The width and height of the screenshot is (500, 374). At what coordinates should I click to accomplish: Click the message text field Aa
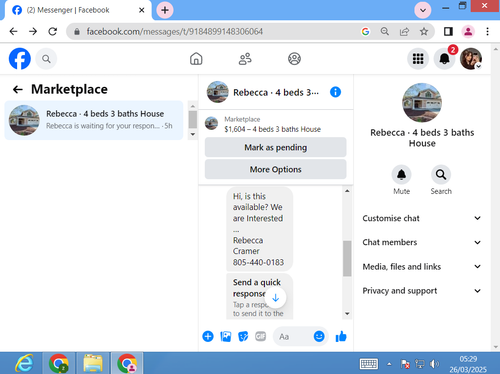293,336
